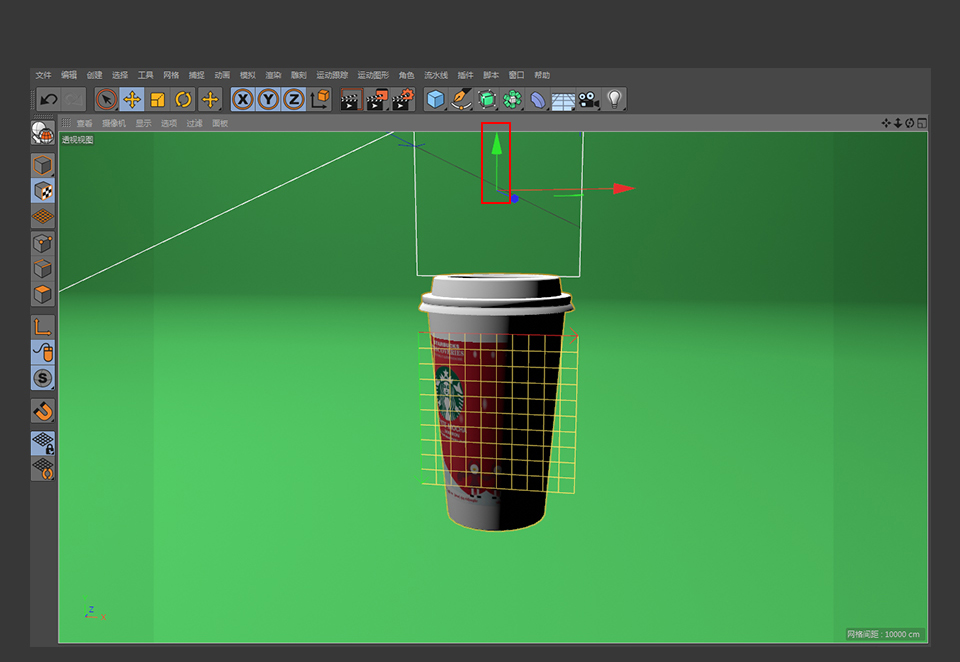Click the greyed-out Redo icon
The image size is (960, 662).
point(73,99)
